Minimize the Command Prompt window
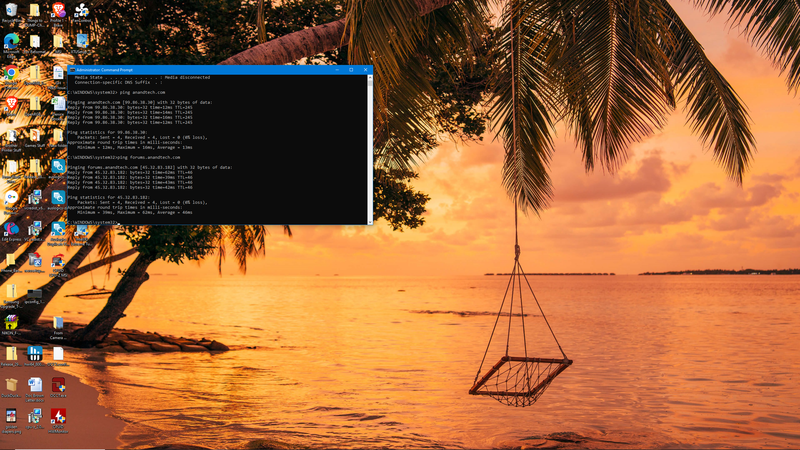800x450 pixels. click(x=337, y=70)
